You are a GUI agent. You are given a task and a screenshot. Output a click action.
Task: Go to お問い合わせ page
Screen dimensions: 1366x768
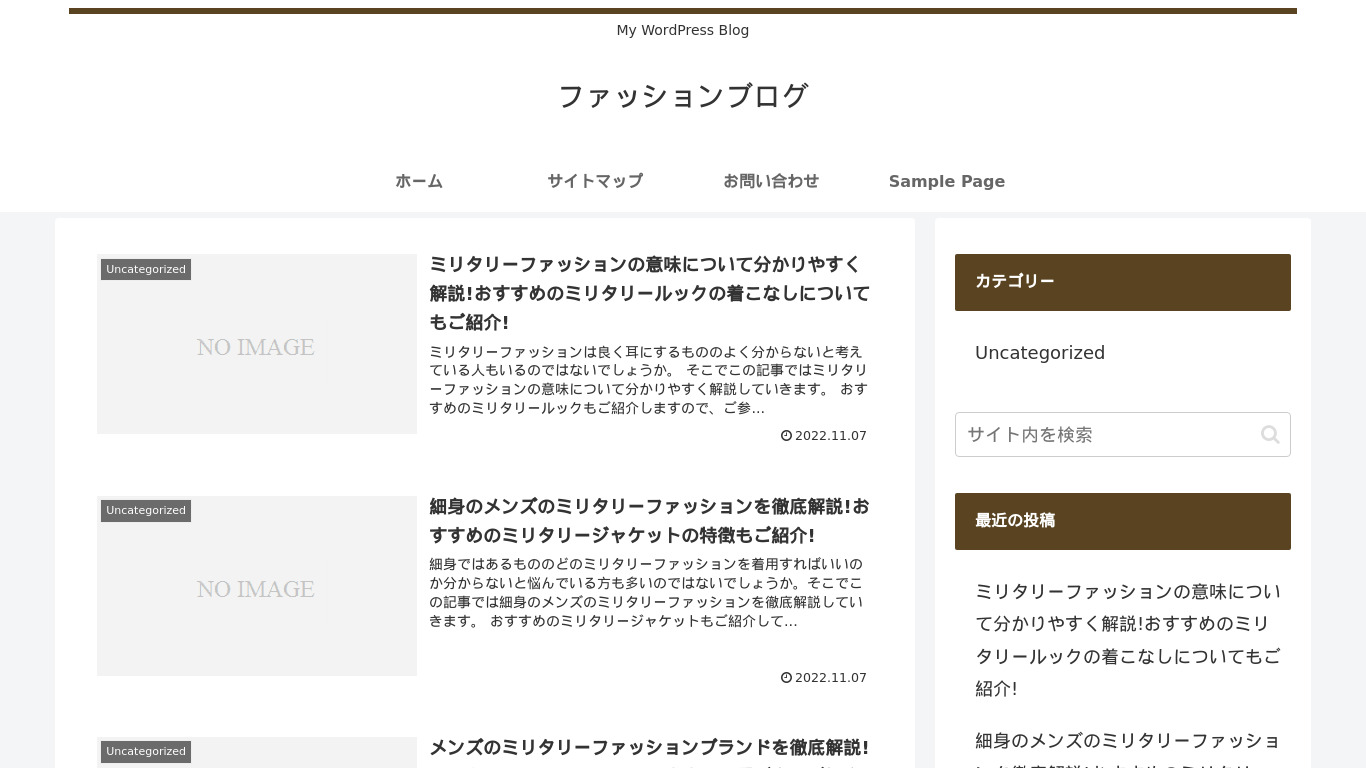(x=770, y=181)
